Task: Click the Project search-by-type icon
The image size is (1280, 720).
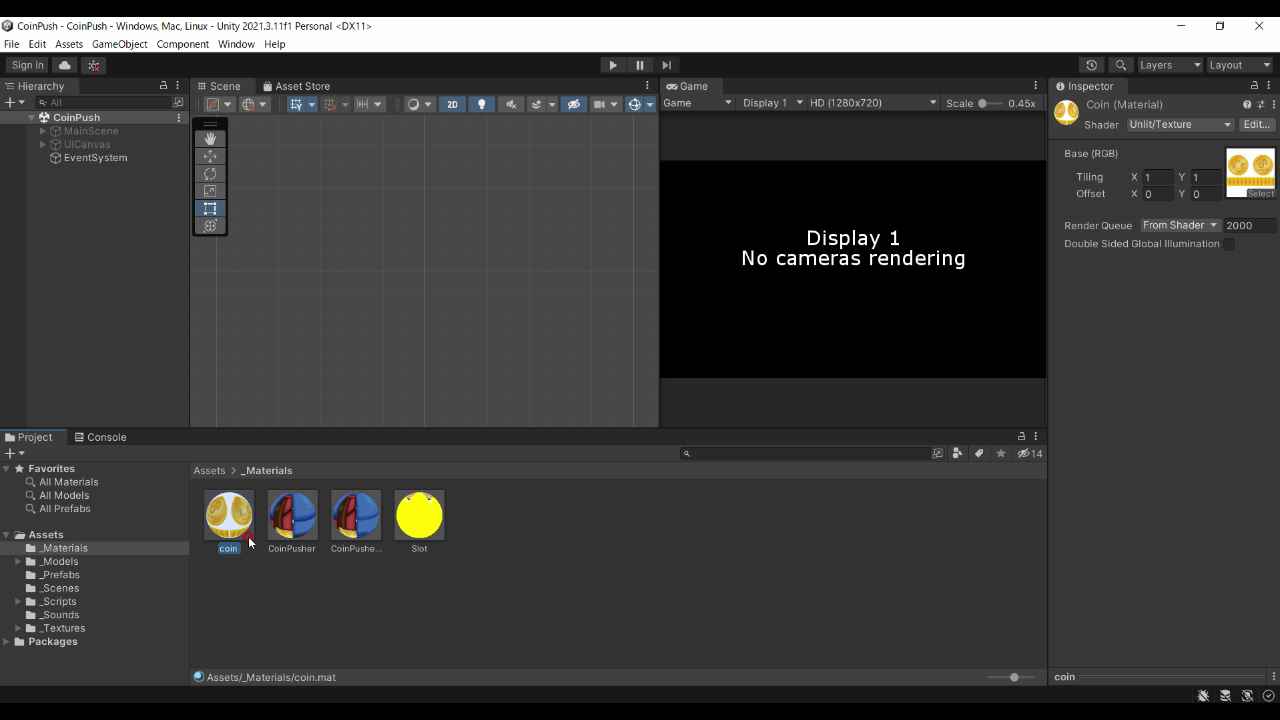Action: point(957,454)
